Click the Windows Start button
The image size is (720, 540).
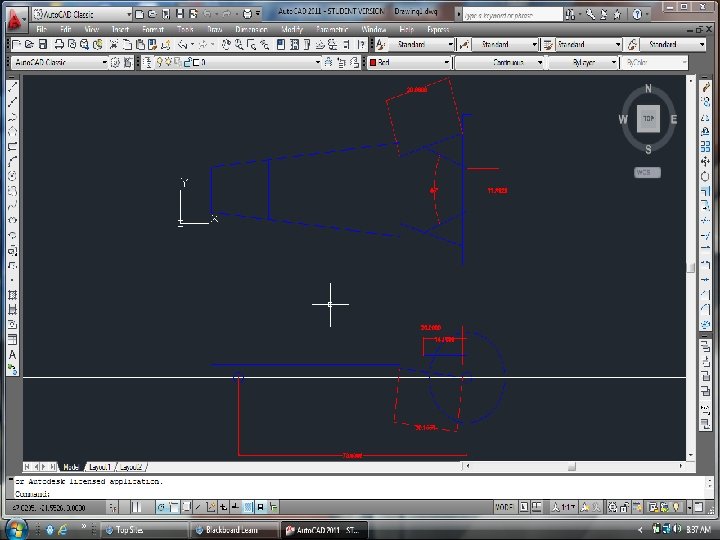tap(16, 529)
